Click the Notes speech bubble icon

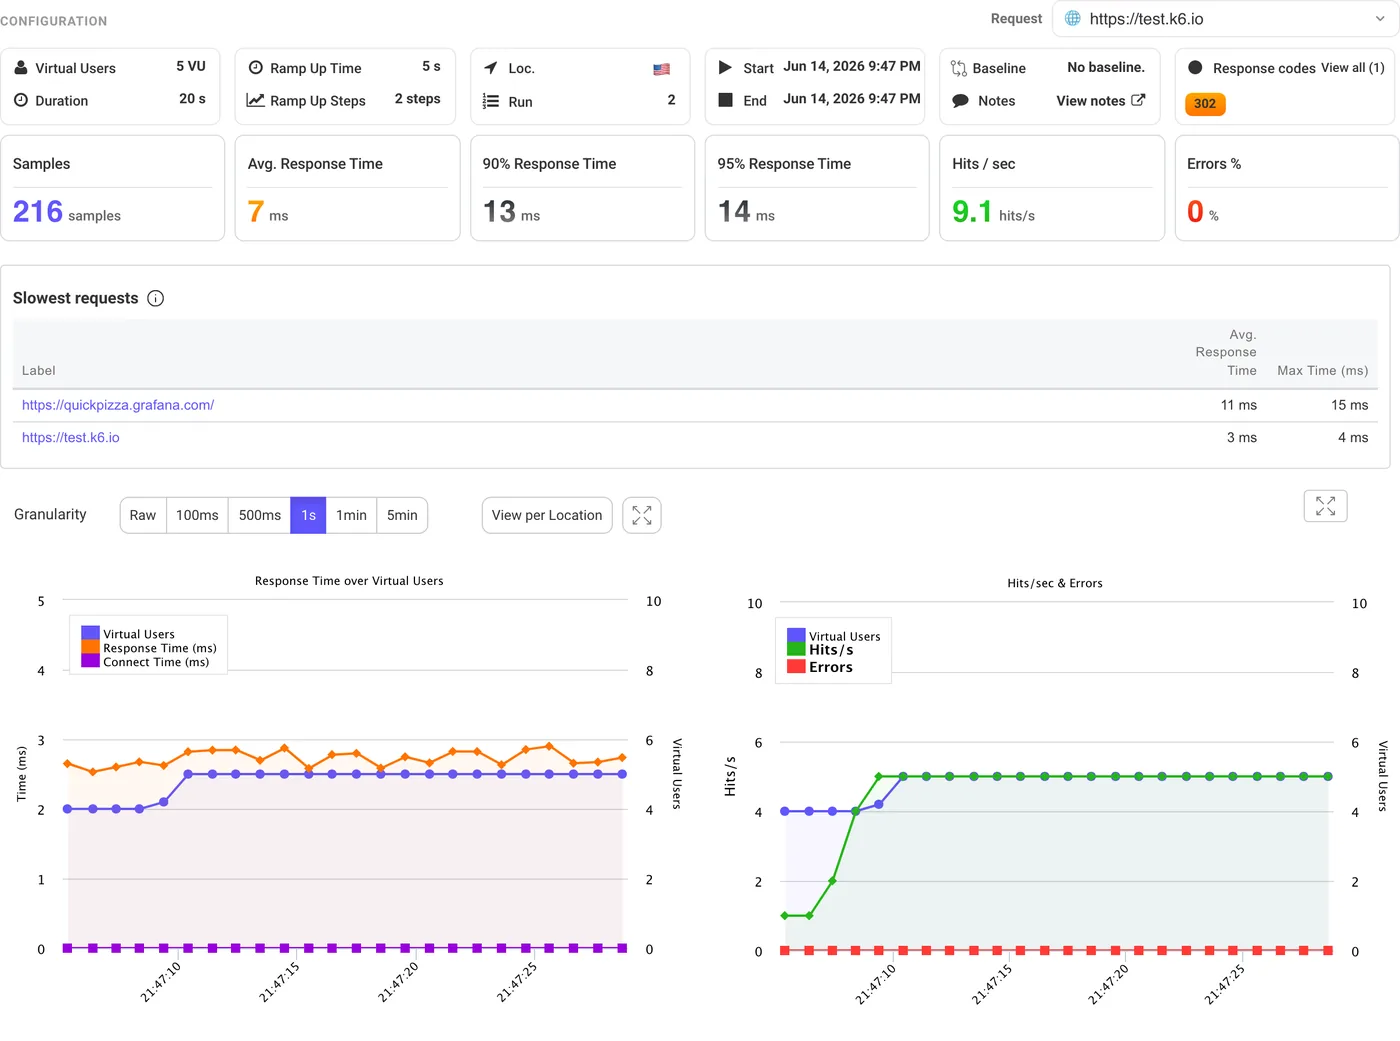click(960, 101)
